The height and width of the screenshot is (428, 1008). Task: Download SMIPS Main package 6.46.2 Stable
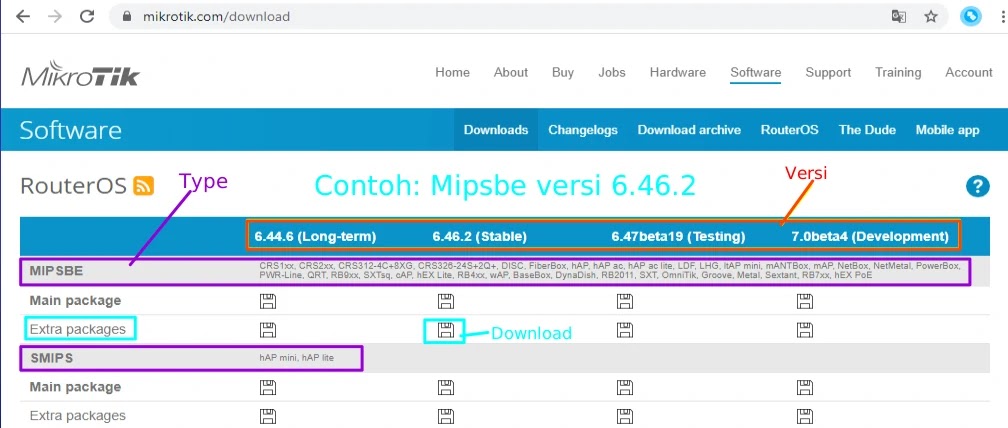point(446,388)
